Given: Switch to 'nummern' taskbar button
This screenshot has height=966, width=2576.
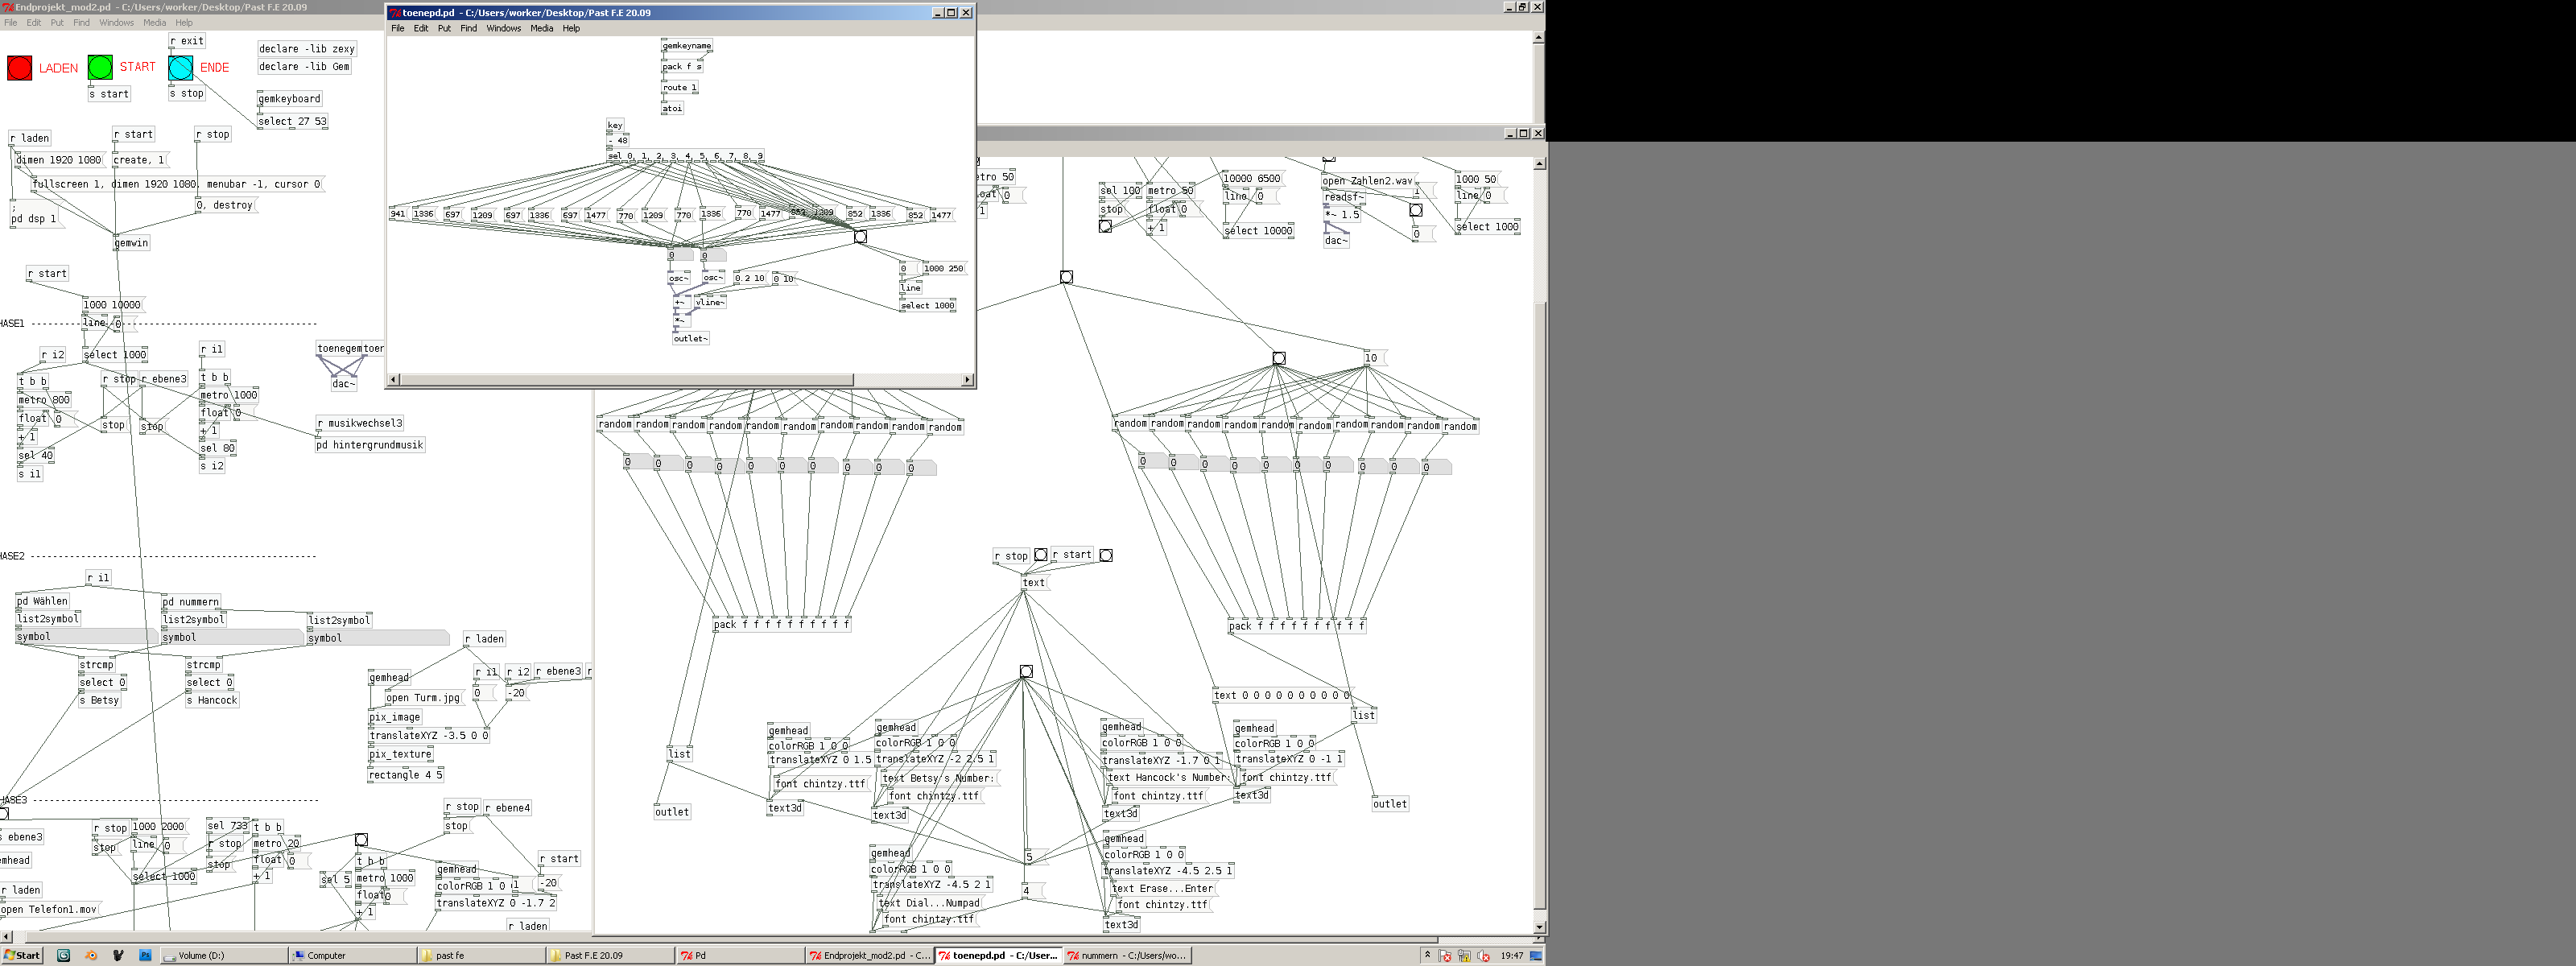Looking at the screenshot, I should 1126,955.
